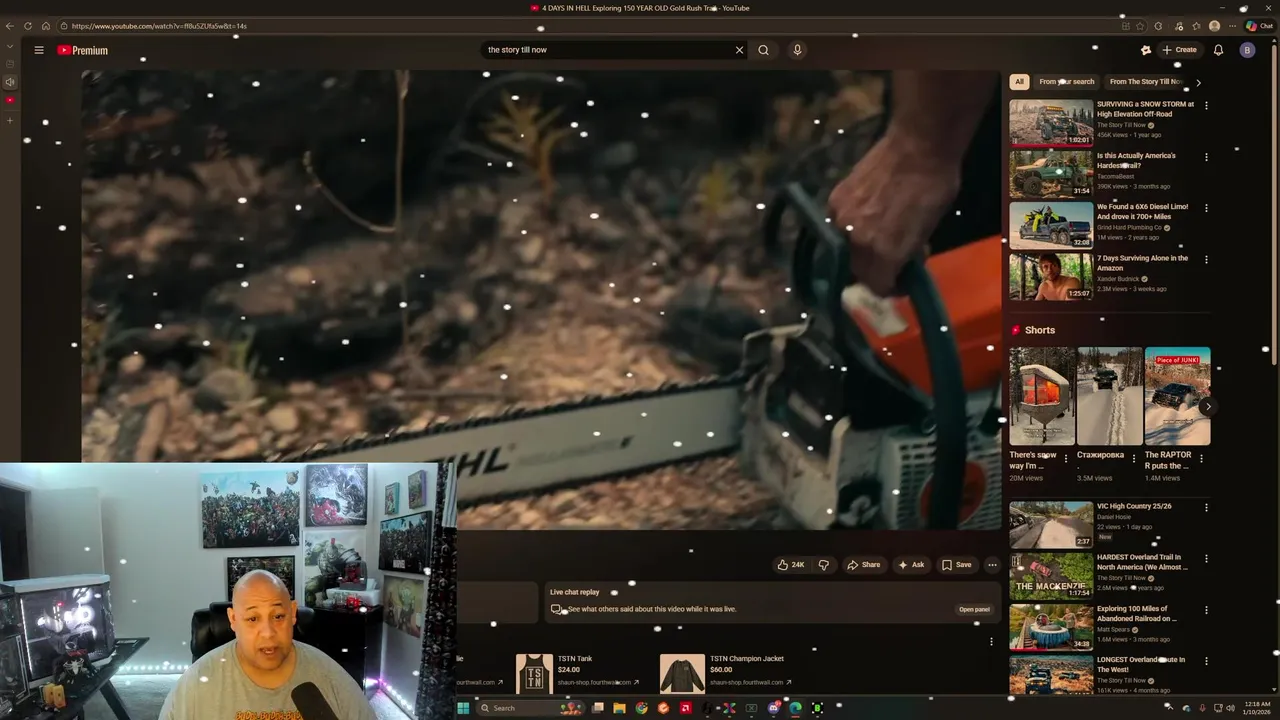
Task: Open VIC High Country 25/26 video title
Action: (1134, 506)
